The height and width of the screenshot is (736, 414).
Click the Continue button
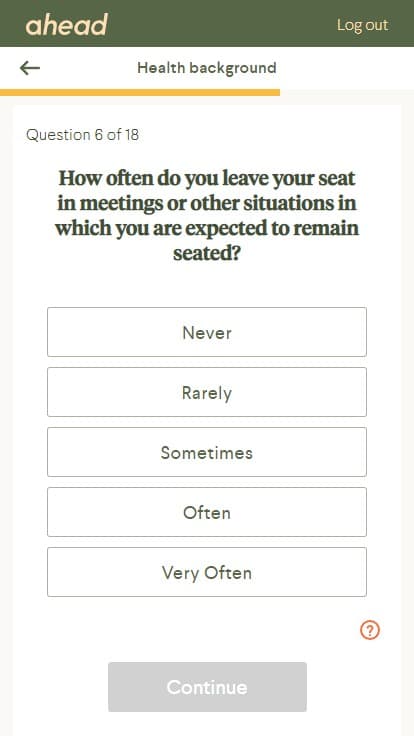[207, 687]
